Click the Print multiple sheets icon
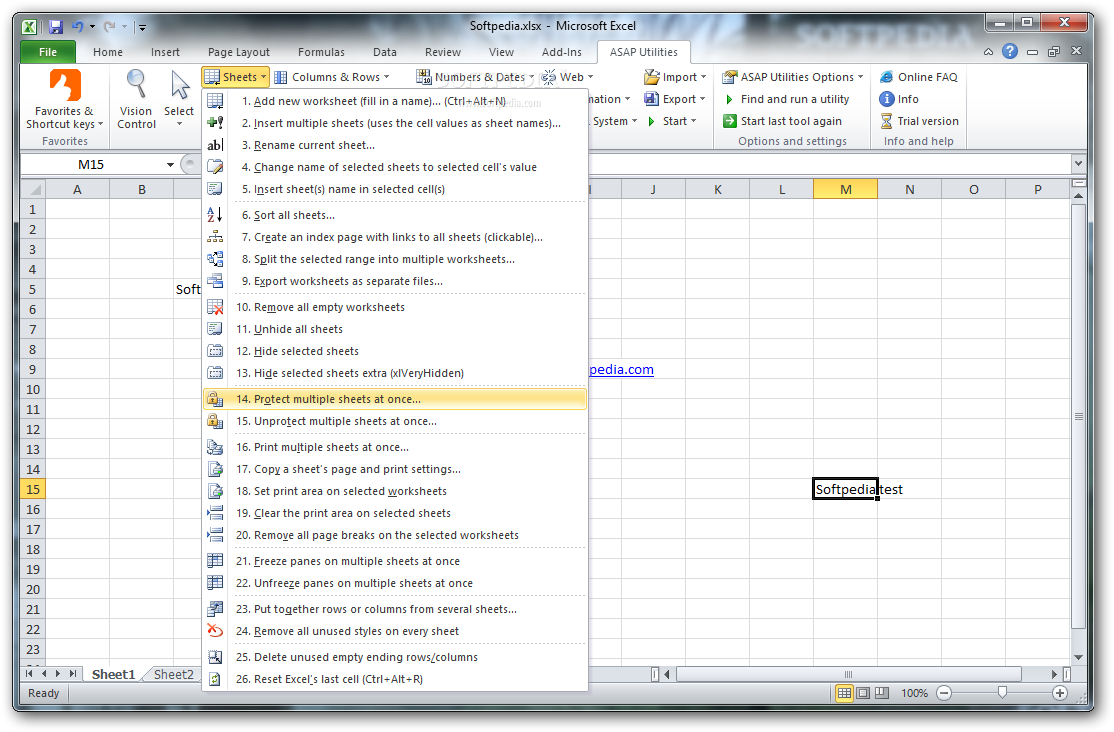This screenshot has width=1114, height=732. pos(215,447)
